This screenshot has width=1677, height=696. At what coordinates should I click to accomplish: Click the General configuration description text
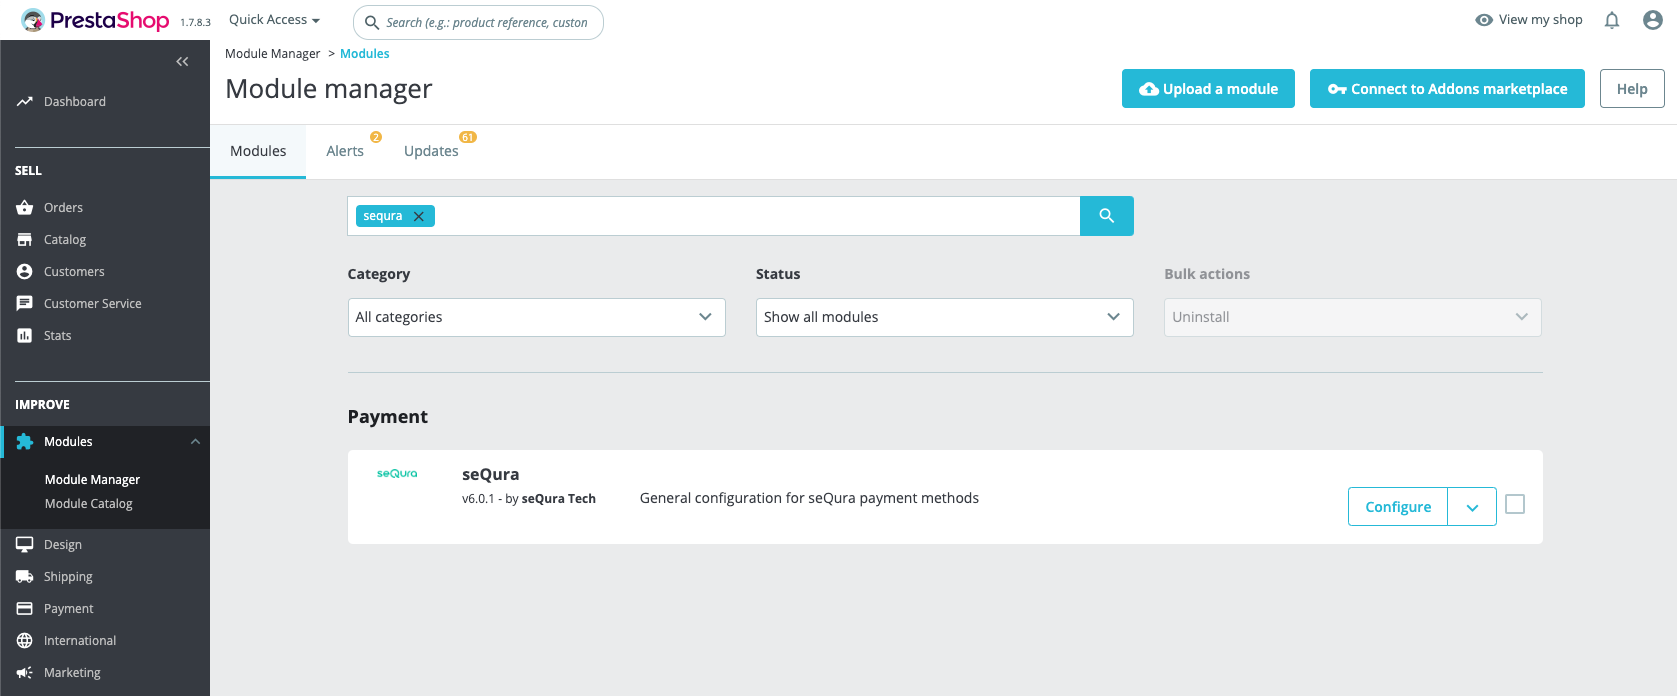point(809,498)
